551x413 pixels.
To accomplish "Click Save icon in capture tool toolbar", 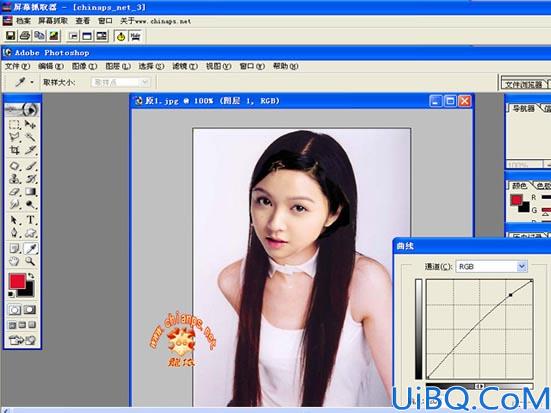I will pyautogui.click(x=11, y=36).
